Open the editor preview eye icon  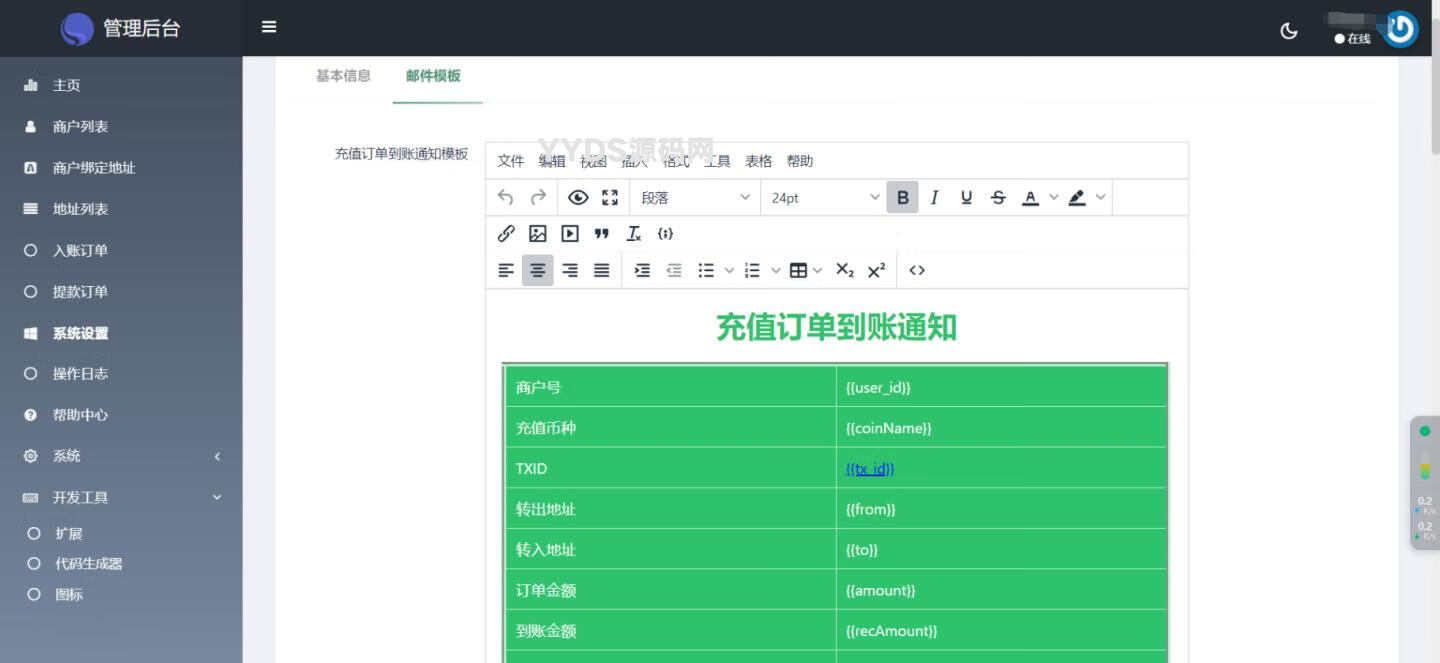[x=578, y=198]
